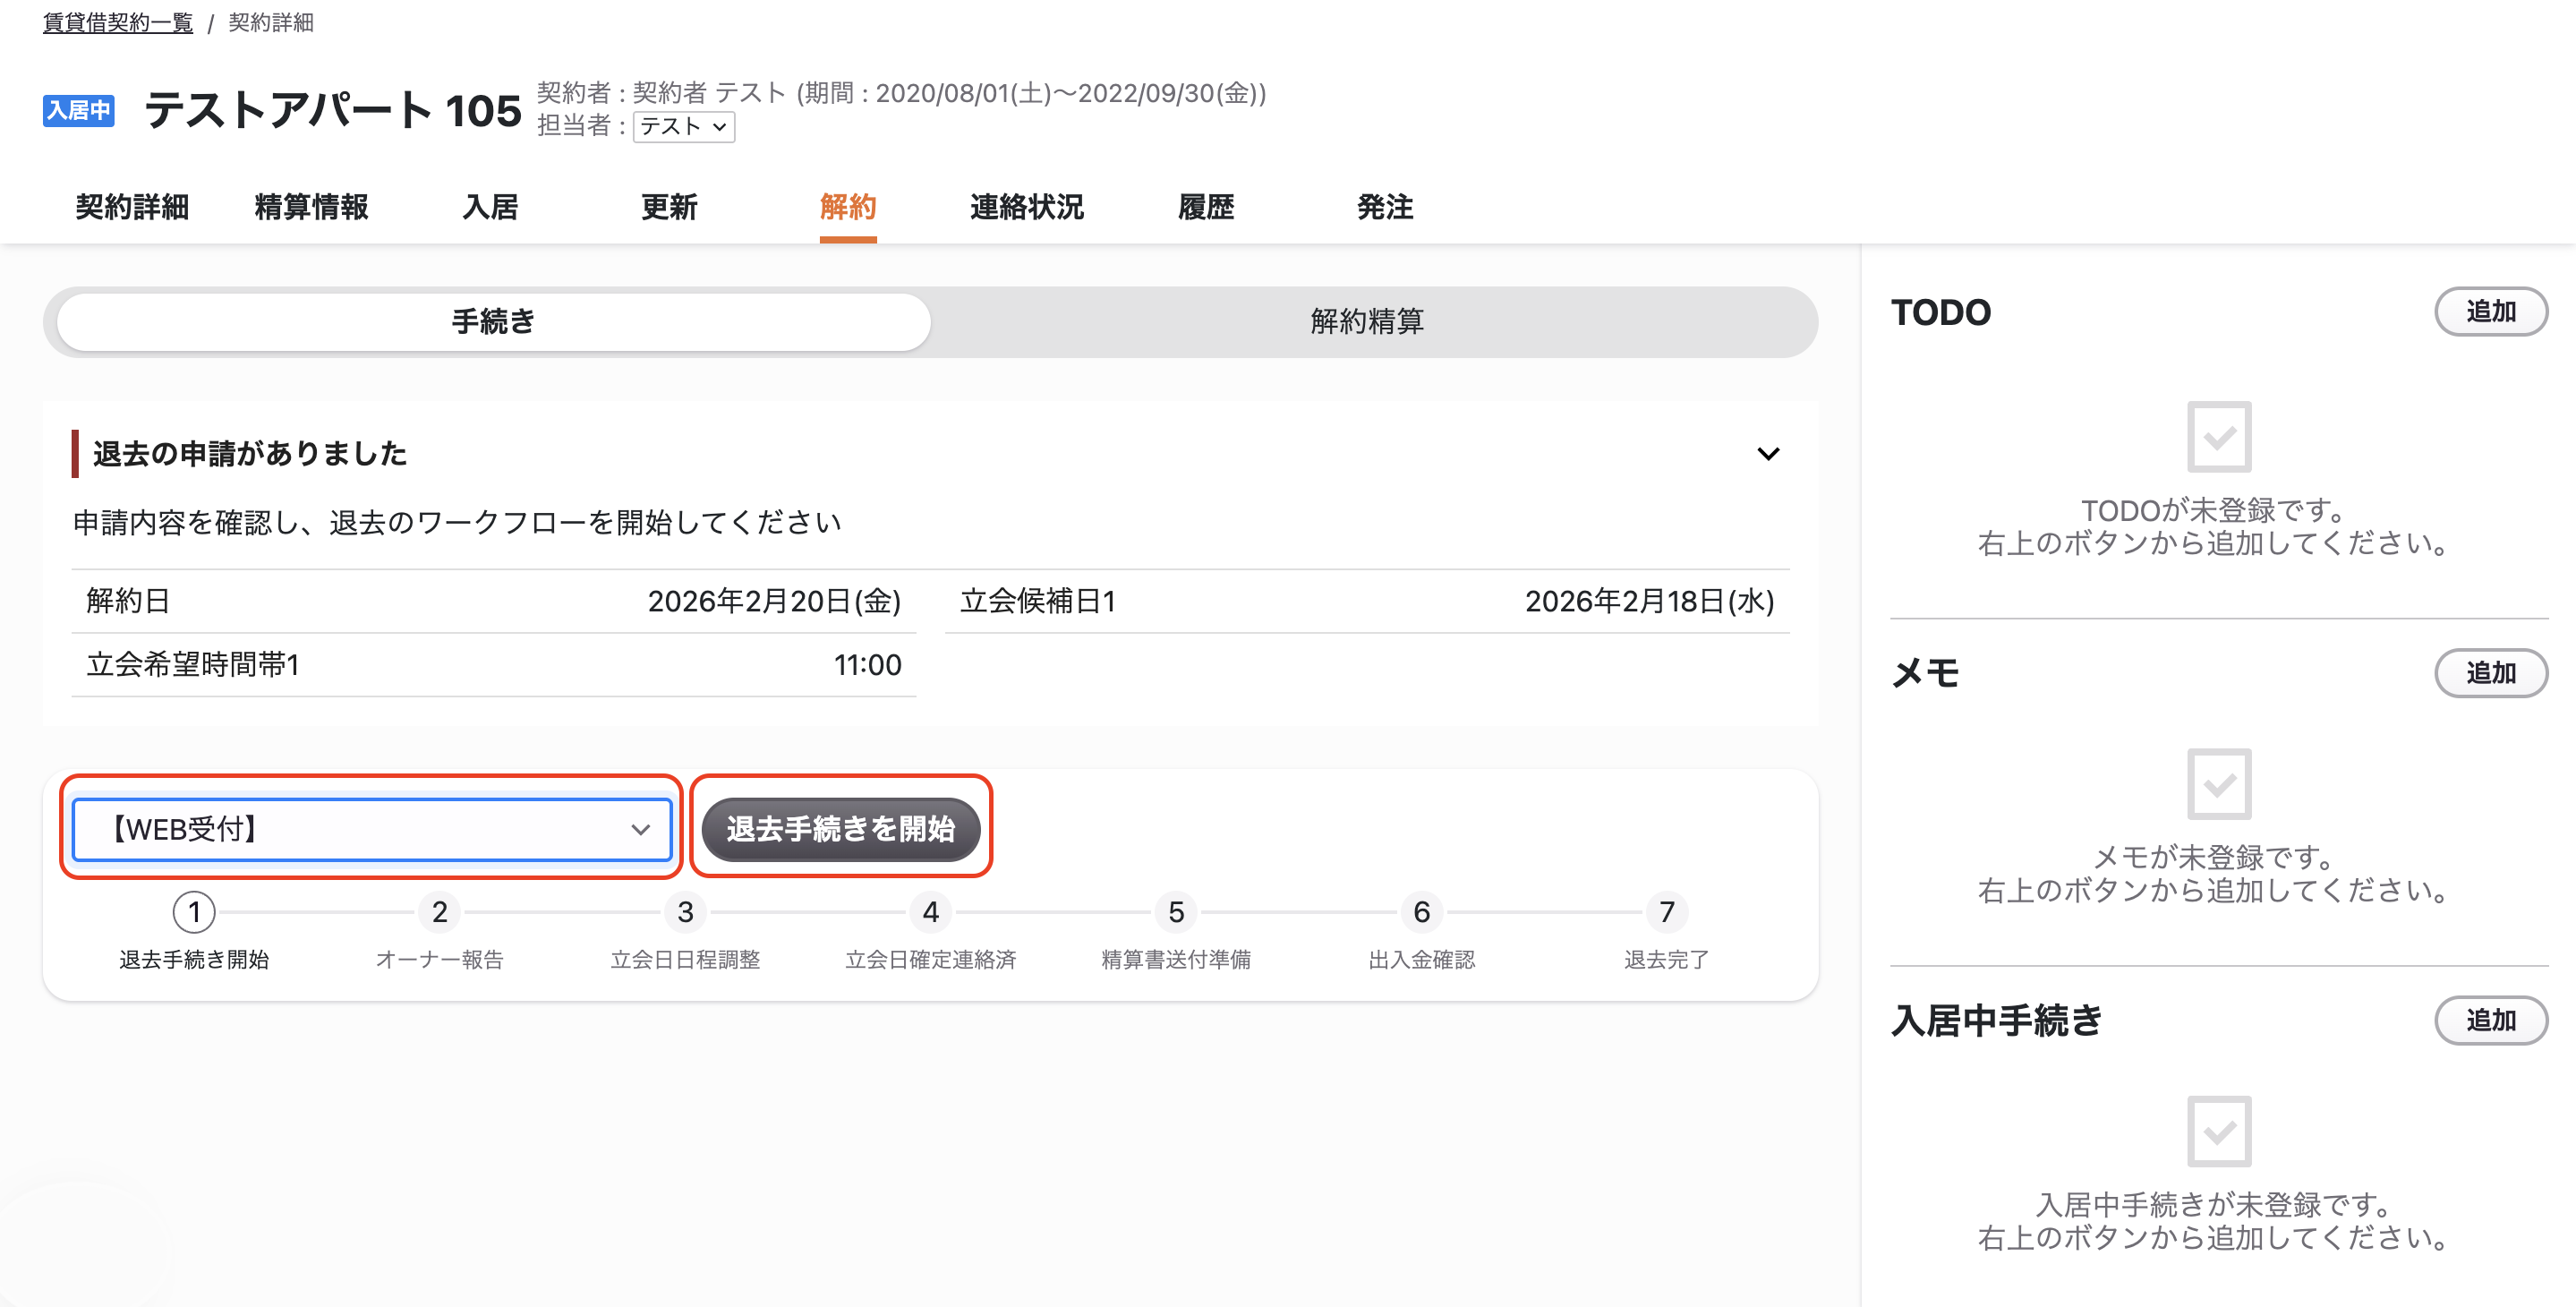This screenshot has width=2576, height=1307.
Task: Select the 解約 tab
Action: tap(848, 207)
